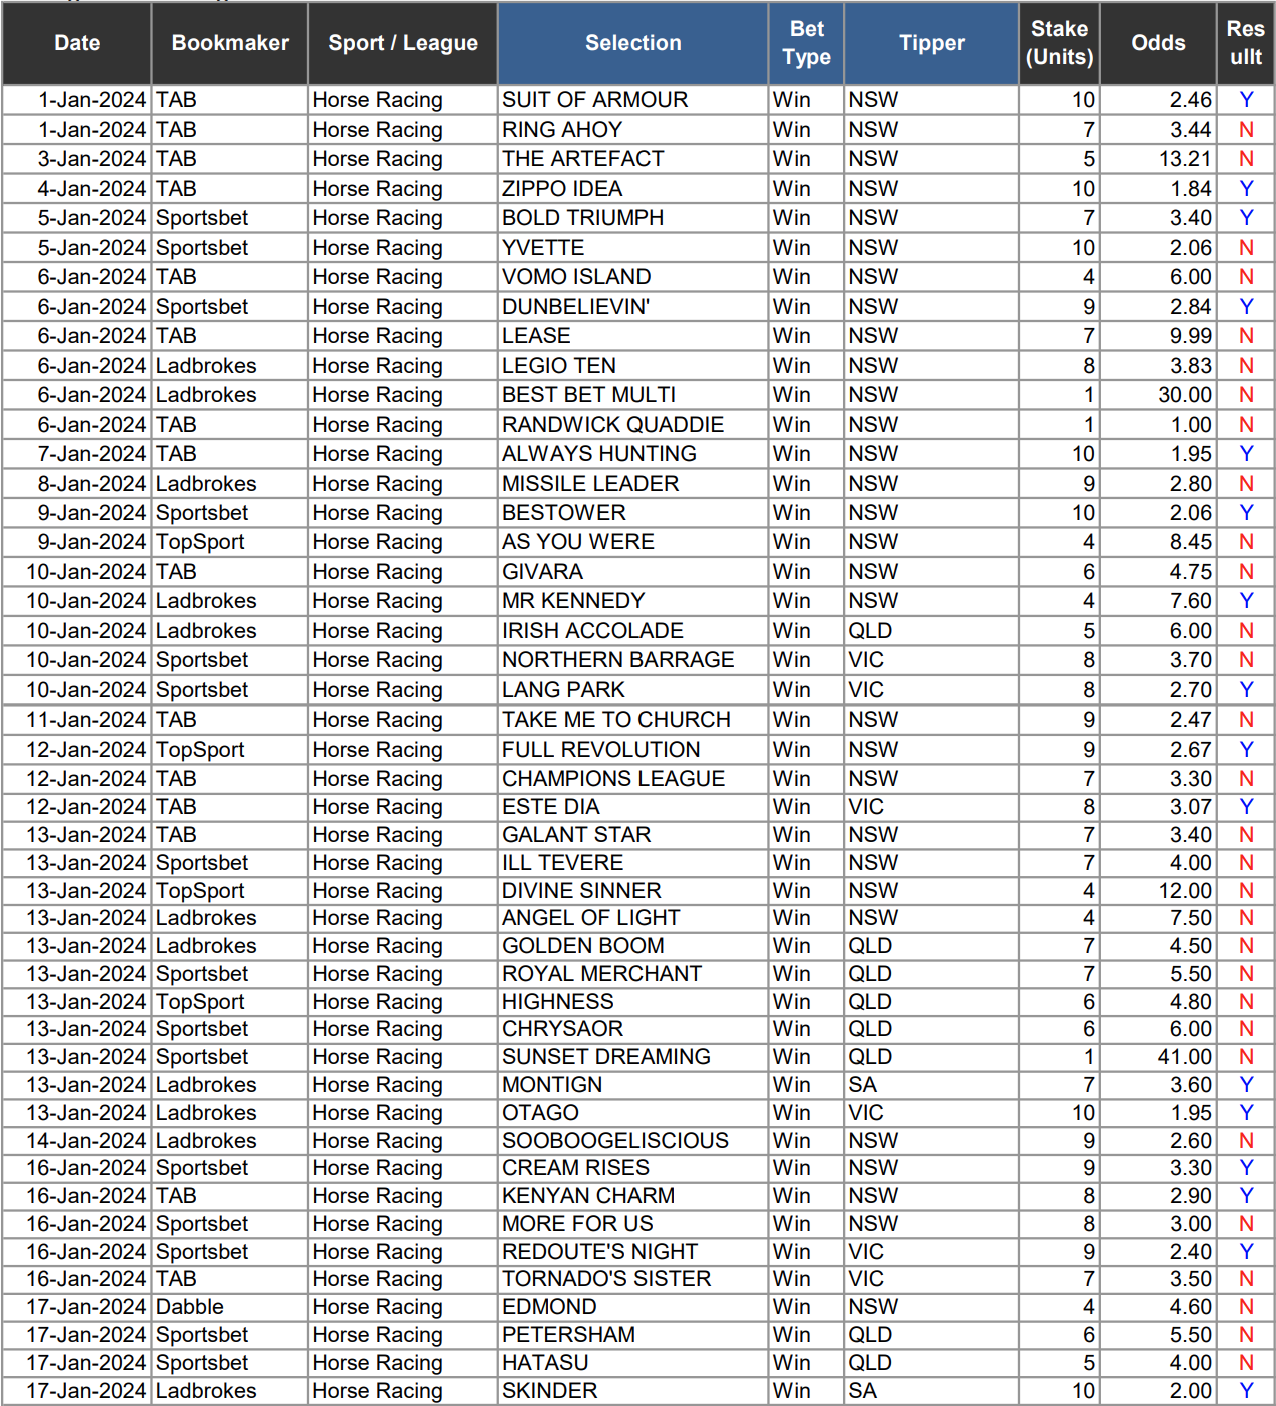The width and height of the screenshot is (1276, 1406).
Task: Select the FULL REVOLUTION cell
Action: 633,750
